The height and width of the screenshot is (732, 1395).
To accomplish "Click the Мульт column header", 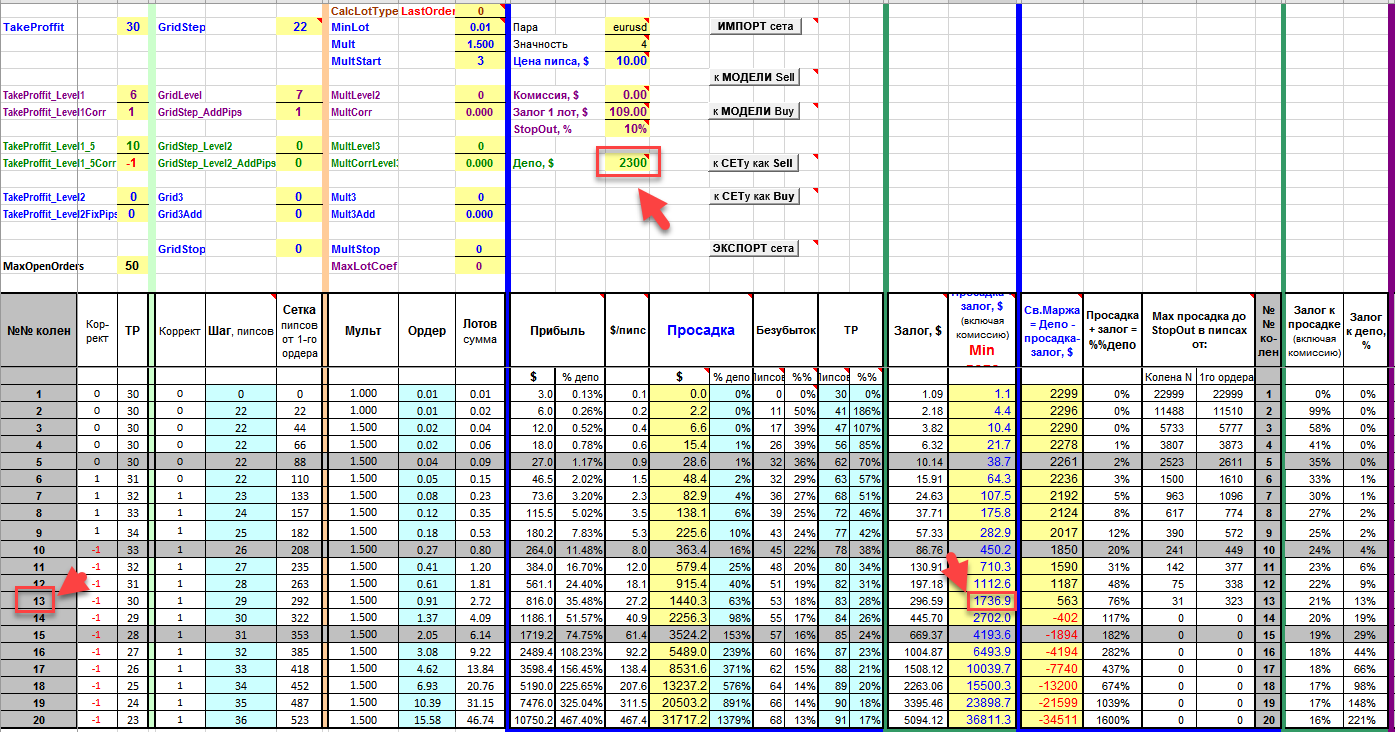I will click(x=362, y=330).
